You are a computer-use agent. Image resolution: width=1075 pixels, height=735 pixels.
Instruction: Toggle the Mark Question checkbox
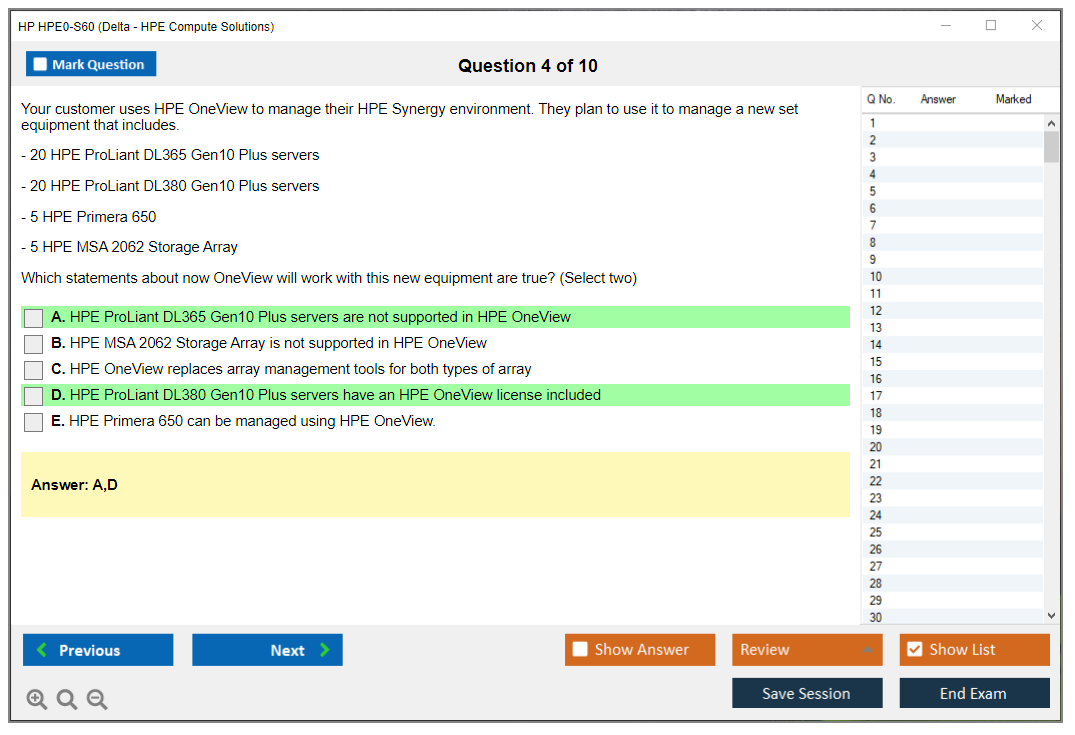(41, 65)
